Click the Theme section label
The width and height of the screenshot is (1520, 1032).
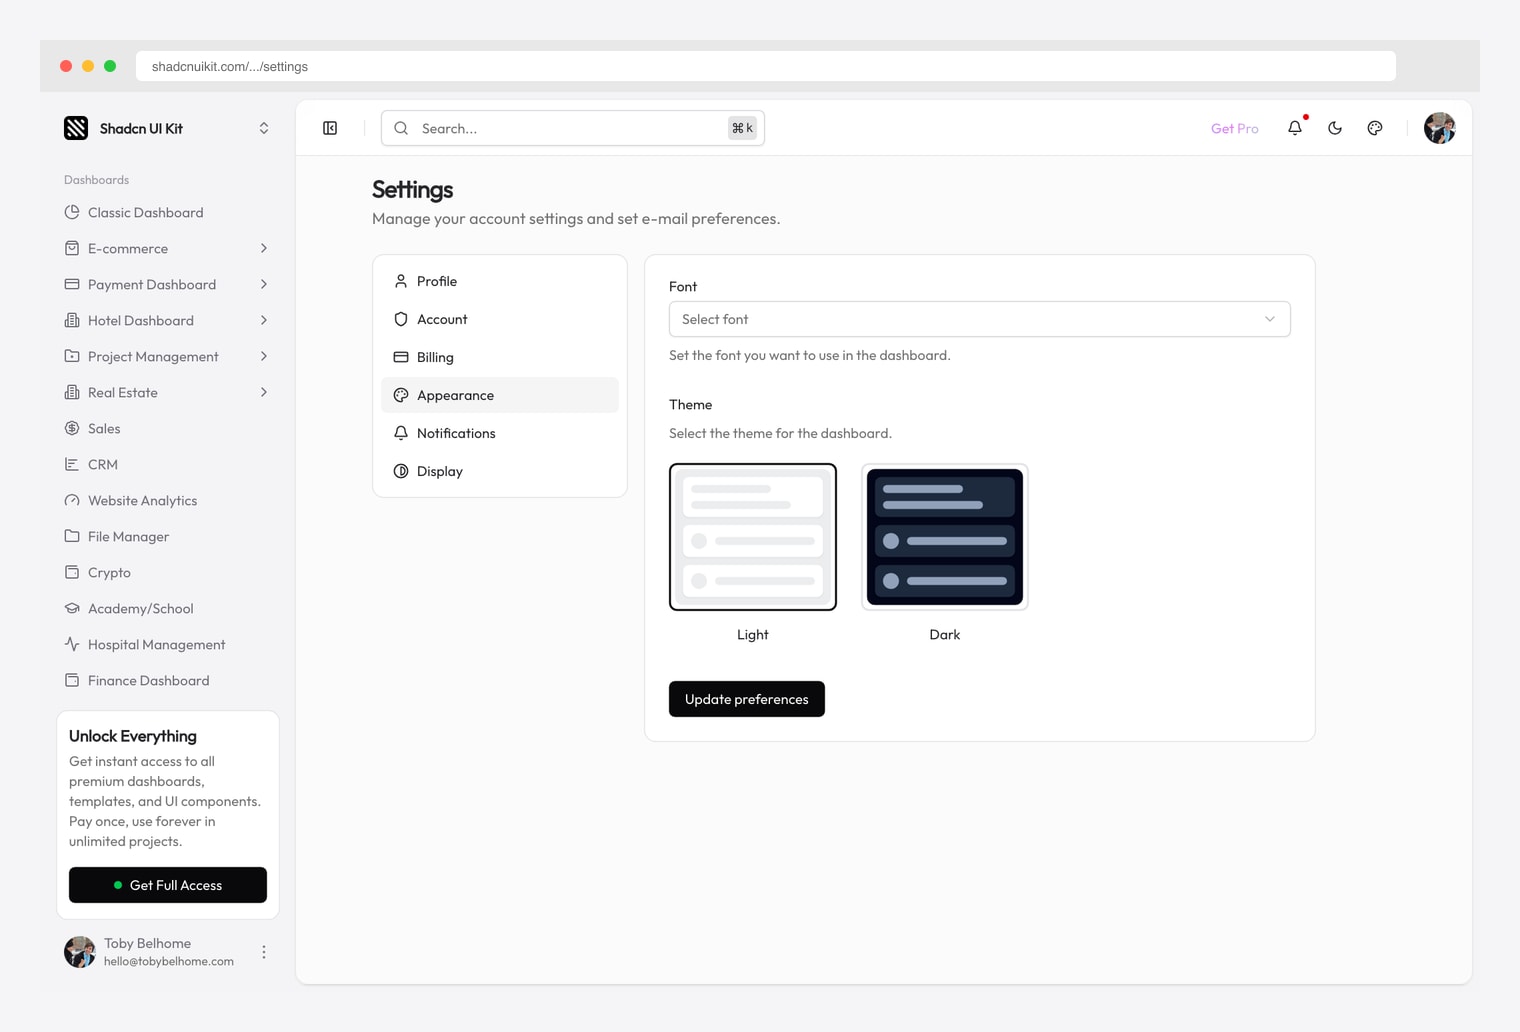(691, 404)
